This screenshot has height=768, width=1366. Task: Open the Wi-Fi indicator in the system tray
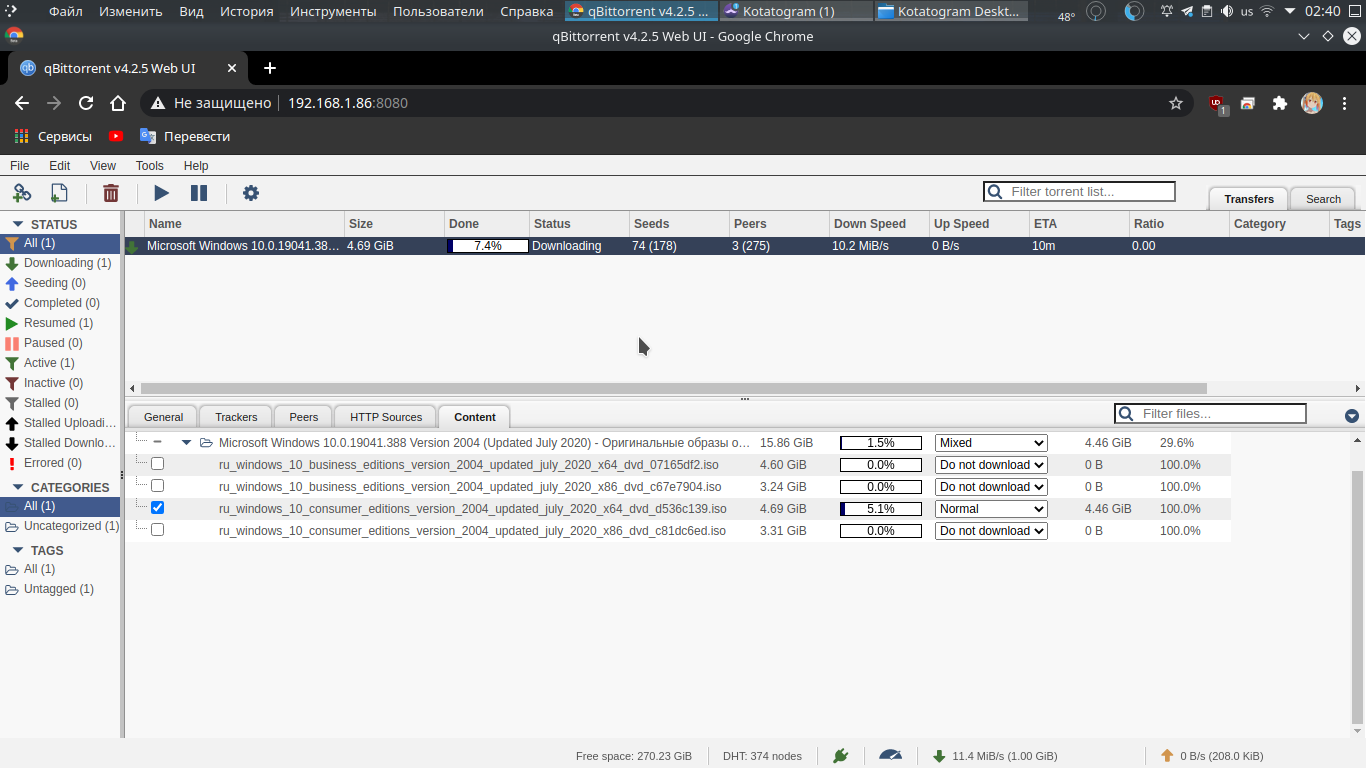pyautogui.click(x=1267, y=12)
